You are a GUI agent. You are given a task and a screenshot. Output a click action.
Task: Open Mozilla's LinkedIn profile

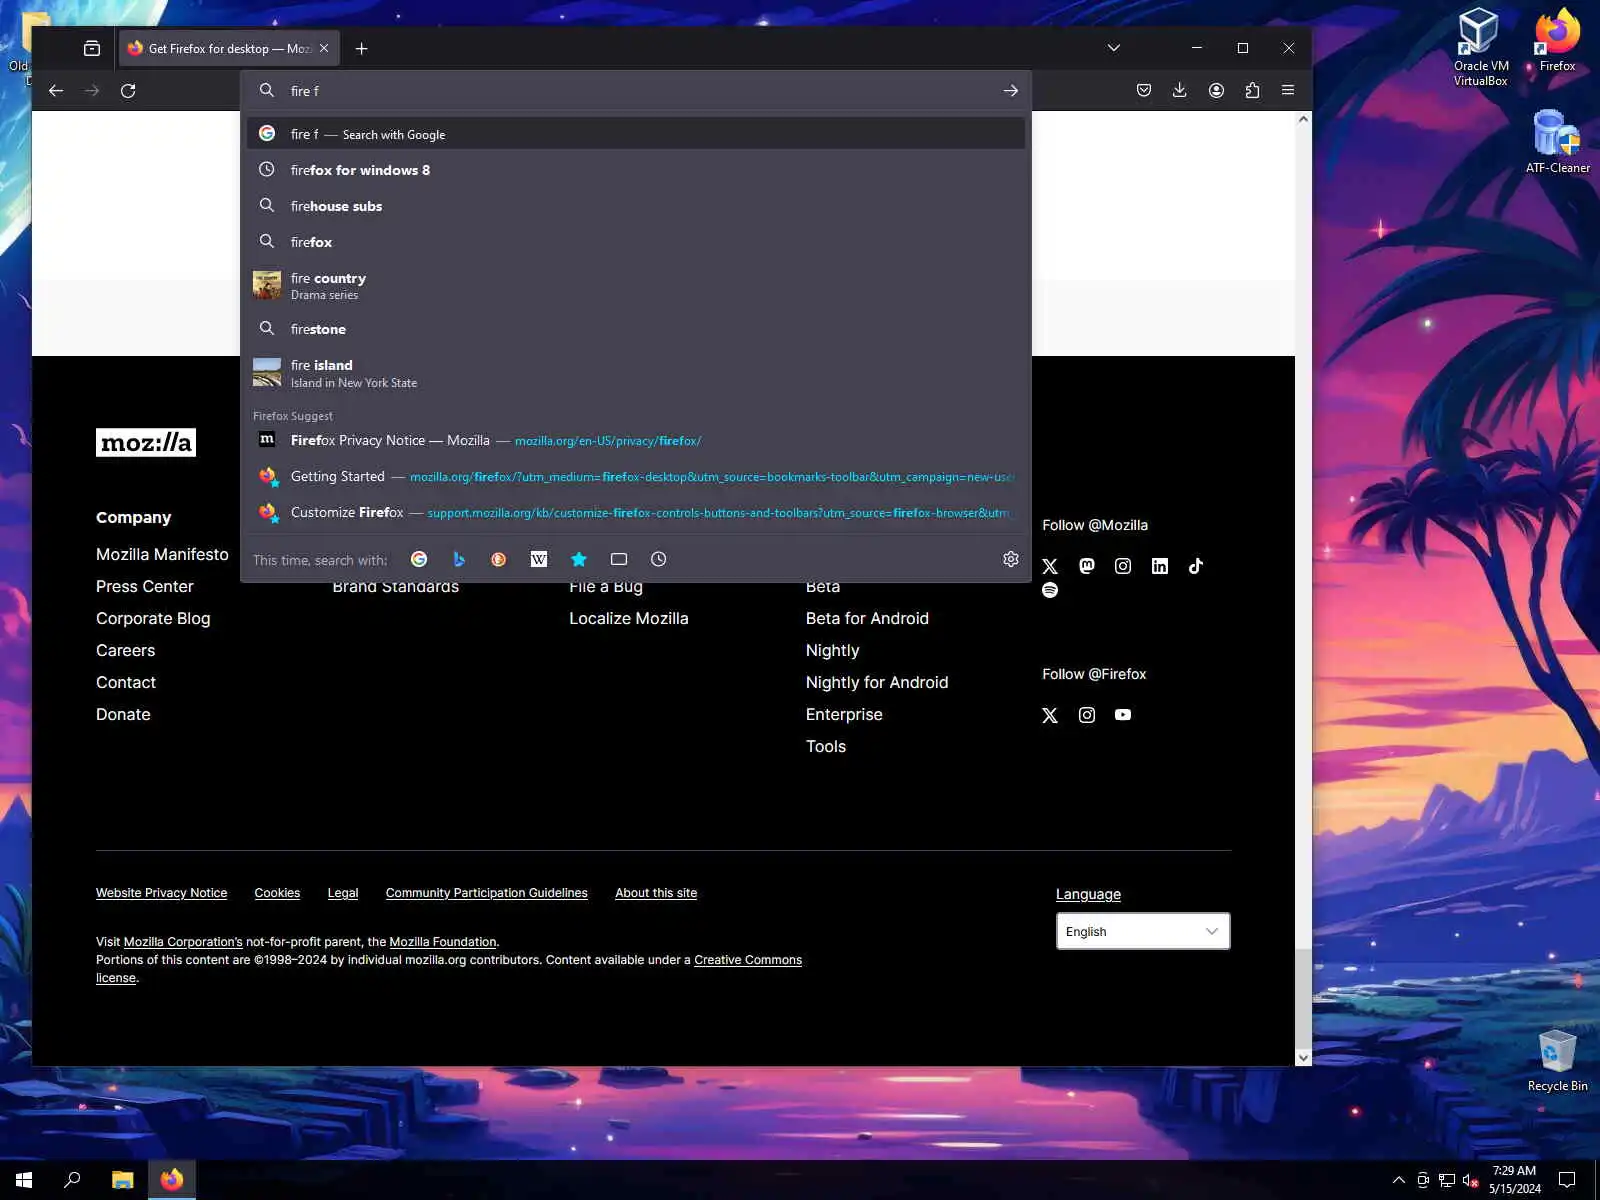pyautogui.click(x=1160, y=566)
